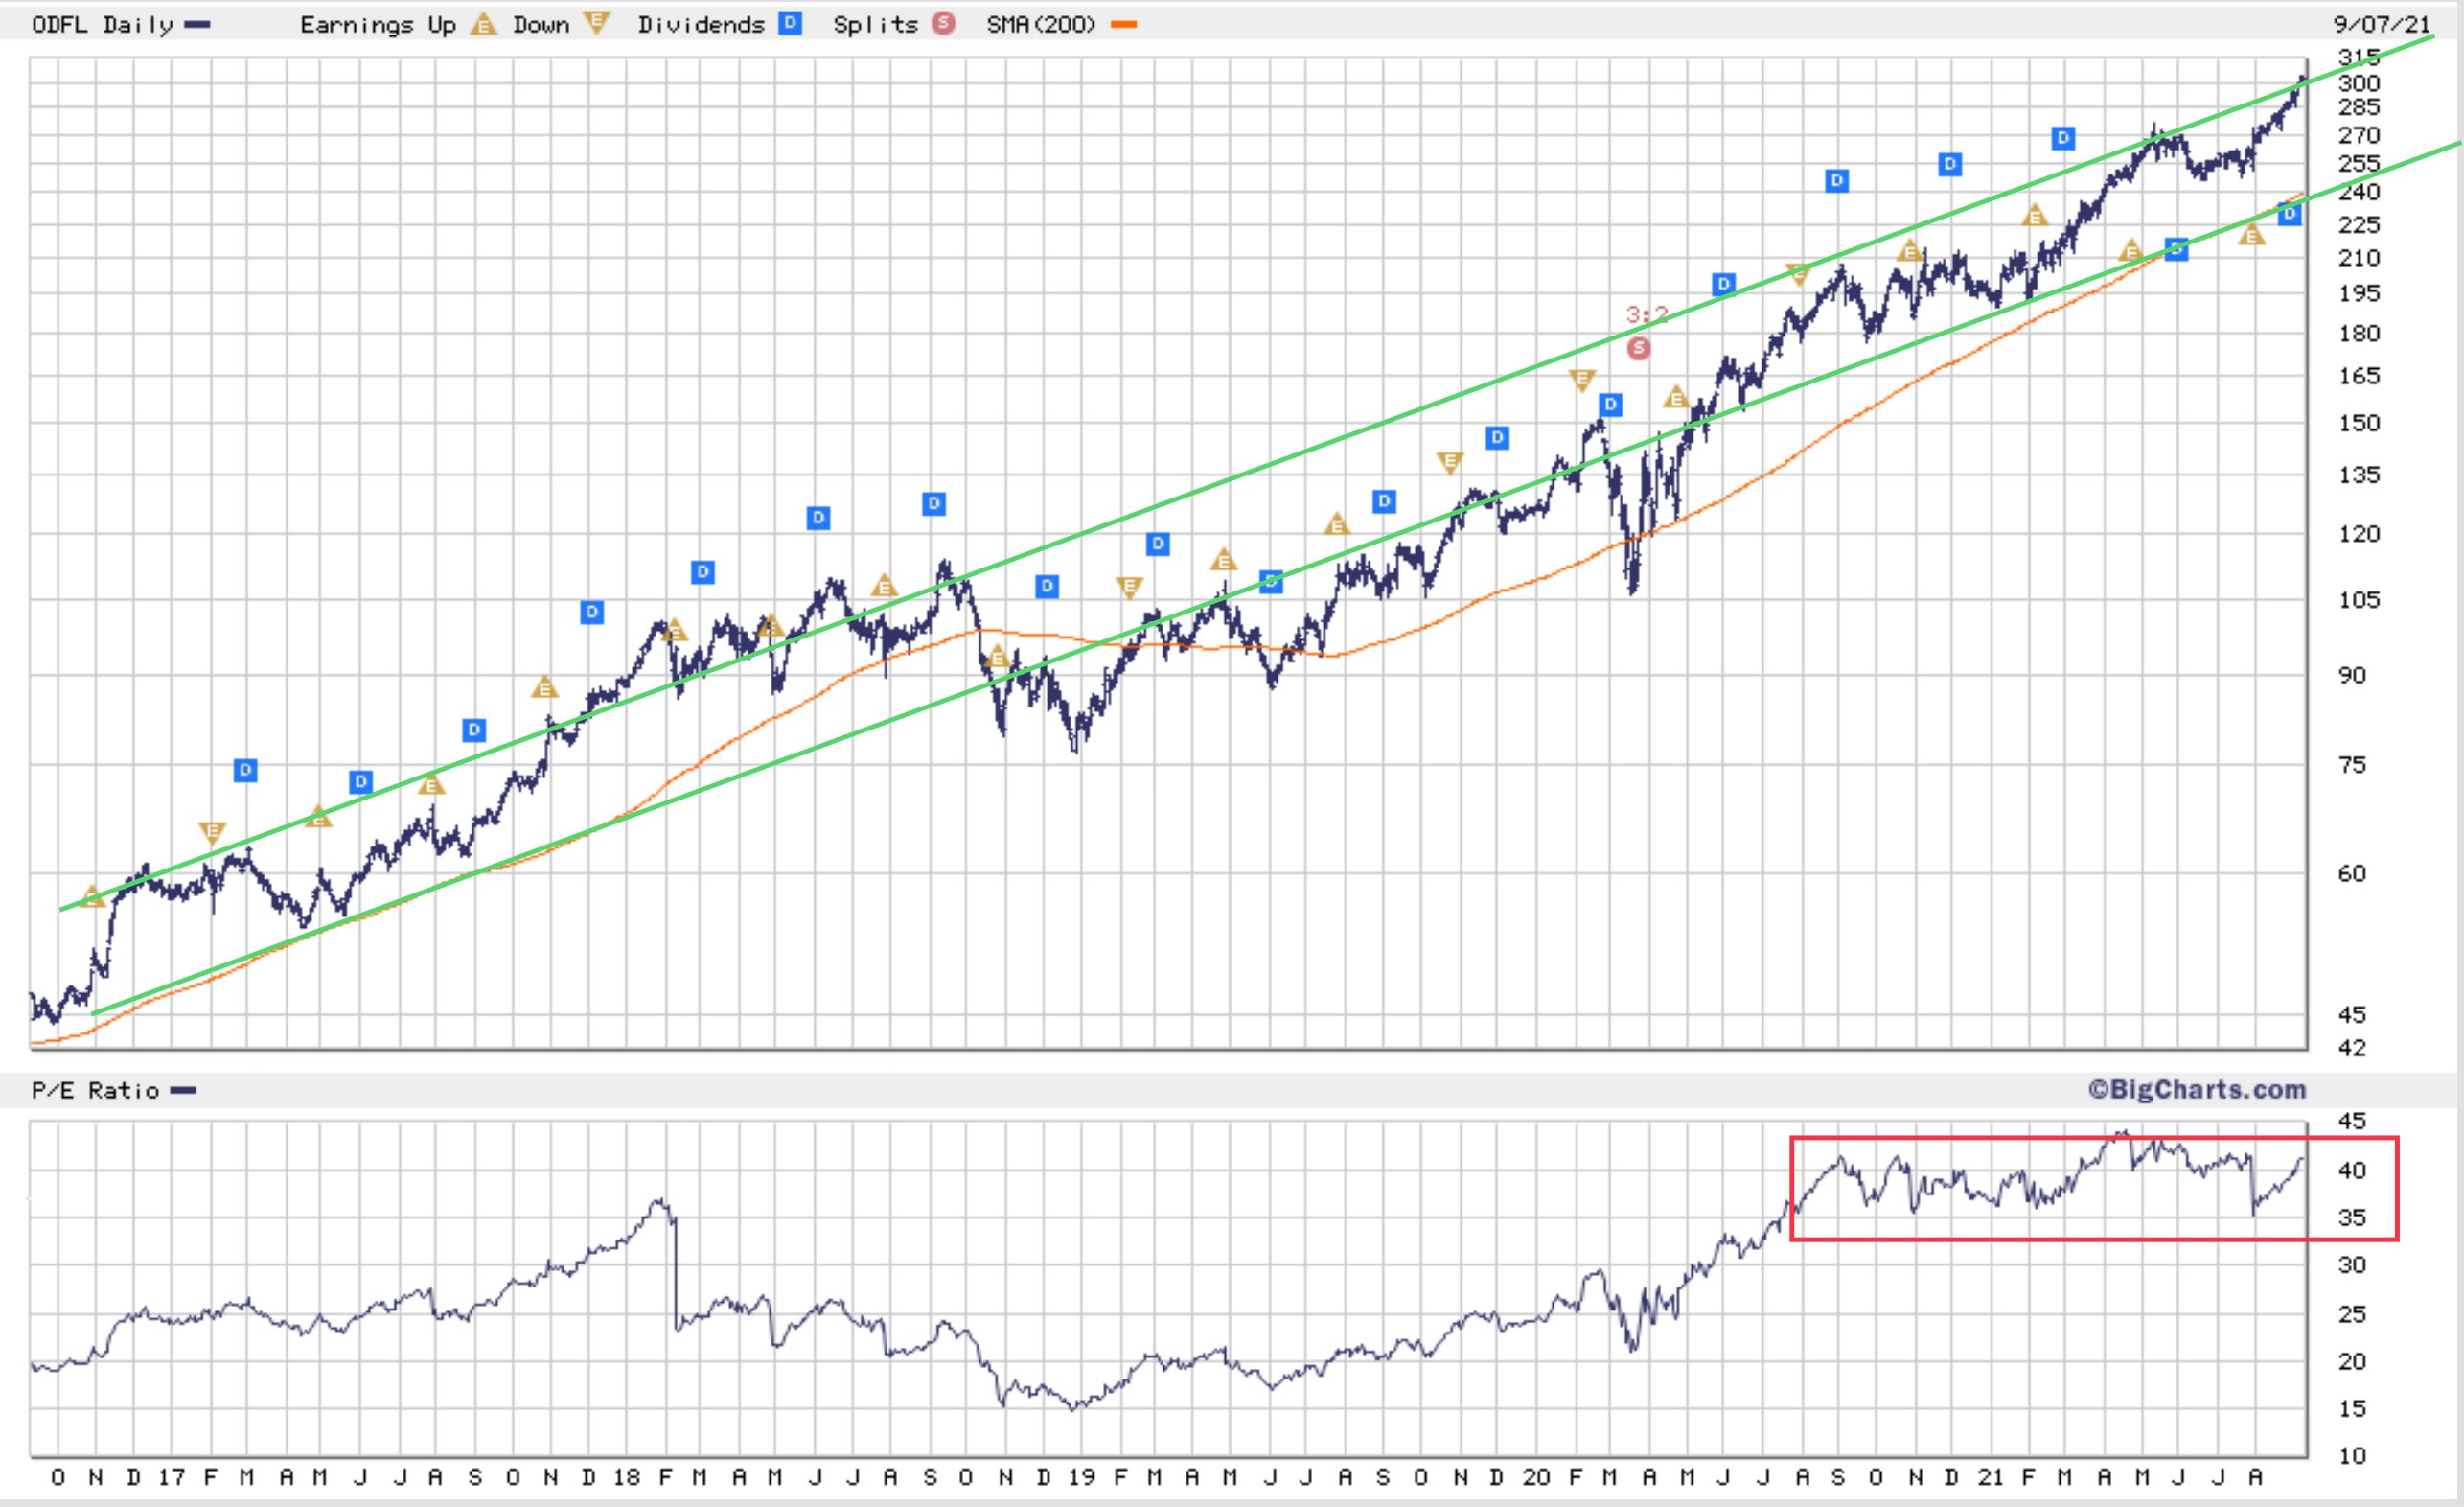Click the Splits S legend icon
Screen dimensions: 2464x1507
[943, 24]
